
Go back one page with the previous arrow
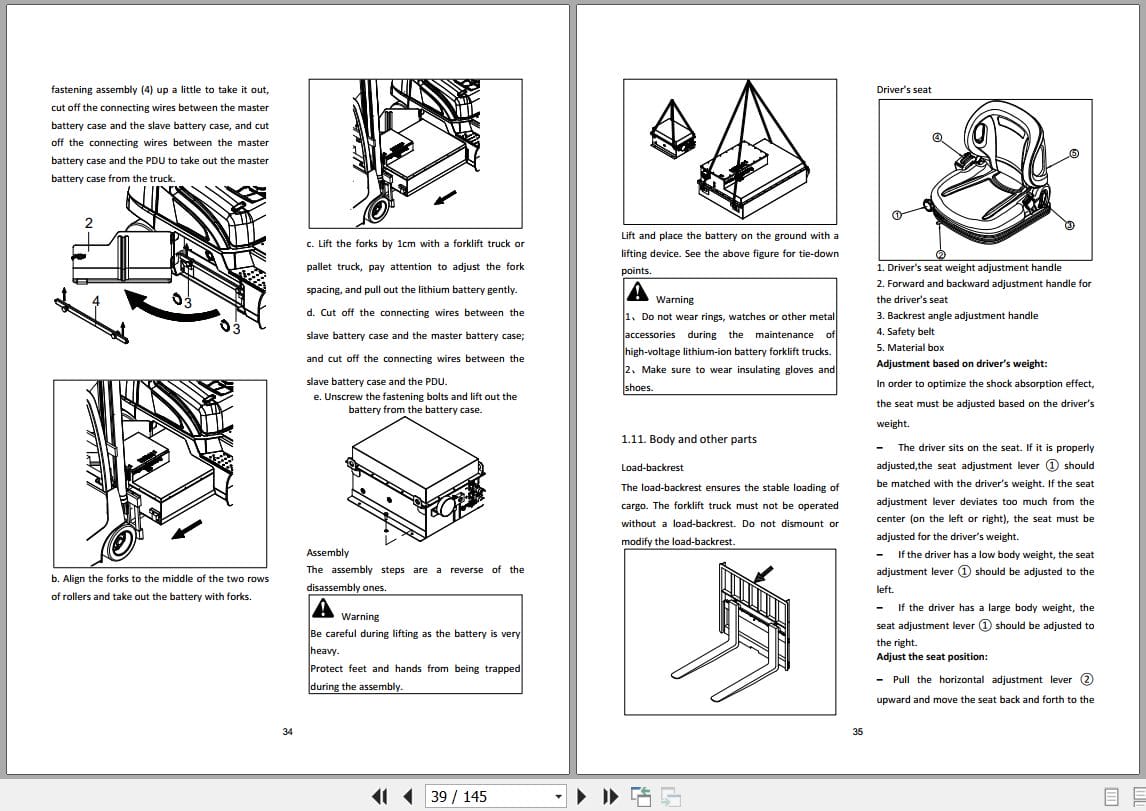pyautogui.click(x=408, y=796)
